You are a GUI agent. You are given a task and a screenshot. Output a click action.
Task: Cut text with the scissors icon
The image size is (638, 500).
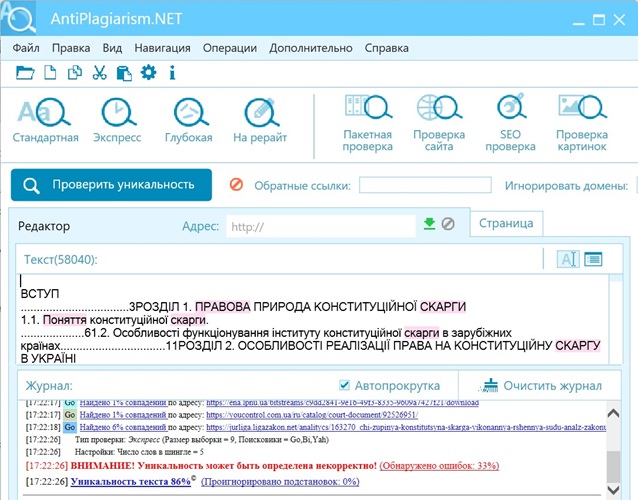click(x=99, y=73)
